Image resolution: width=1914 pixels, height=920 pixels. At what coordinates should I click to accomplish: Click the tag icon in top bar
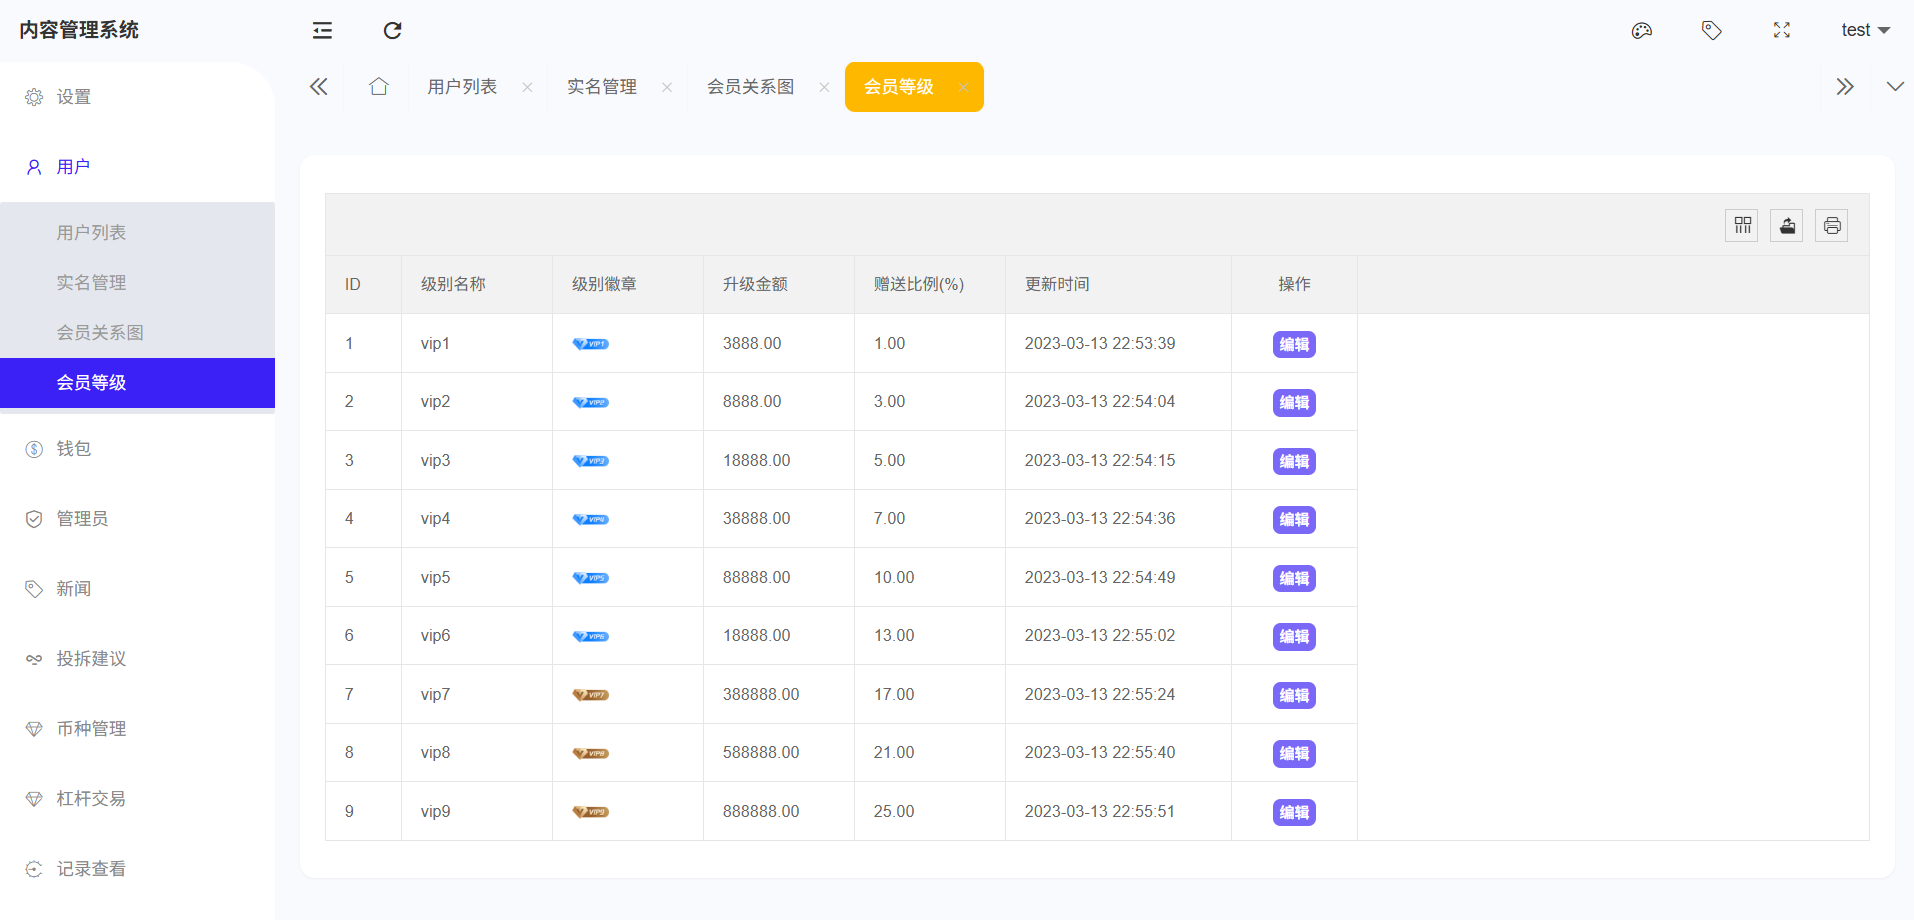tap(1711, 30)
